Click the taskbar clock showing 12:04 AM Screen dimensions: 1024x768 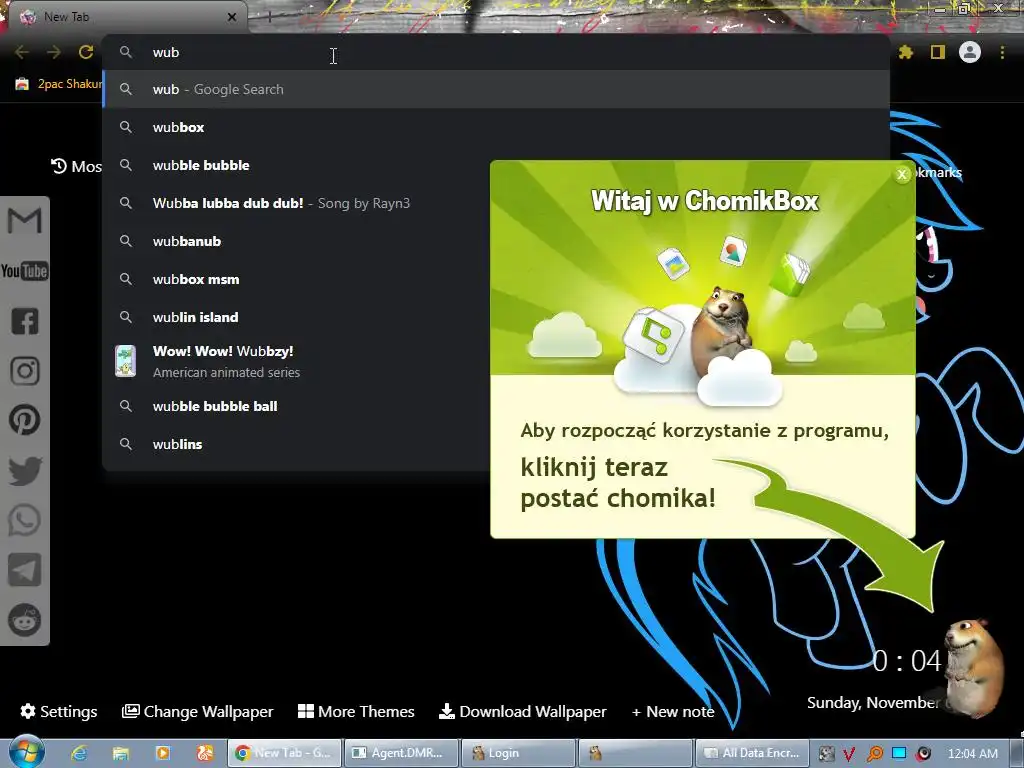pyautogui.click(x=972, y=753)
